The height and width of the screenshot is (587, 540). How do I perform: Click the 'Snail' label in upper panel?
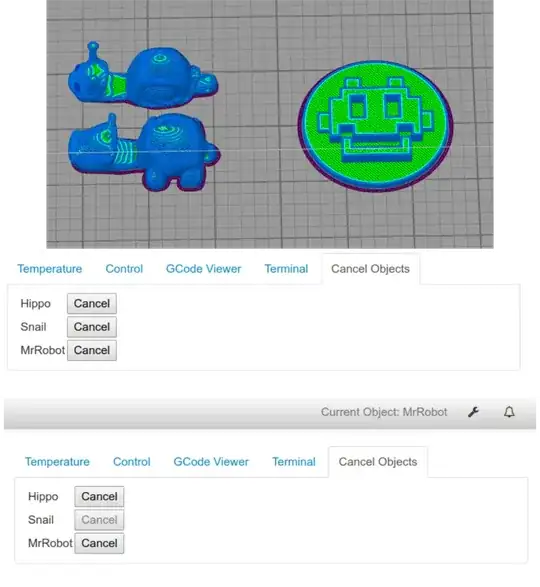pos(33,327)
